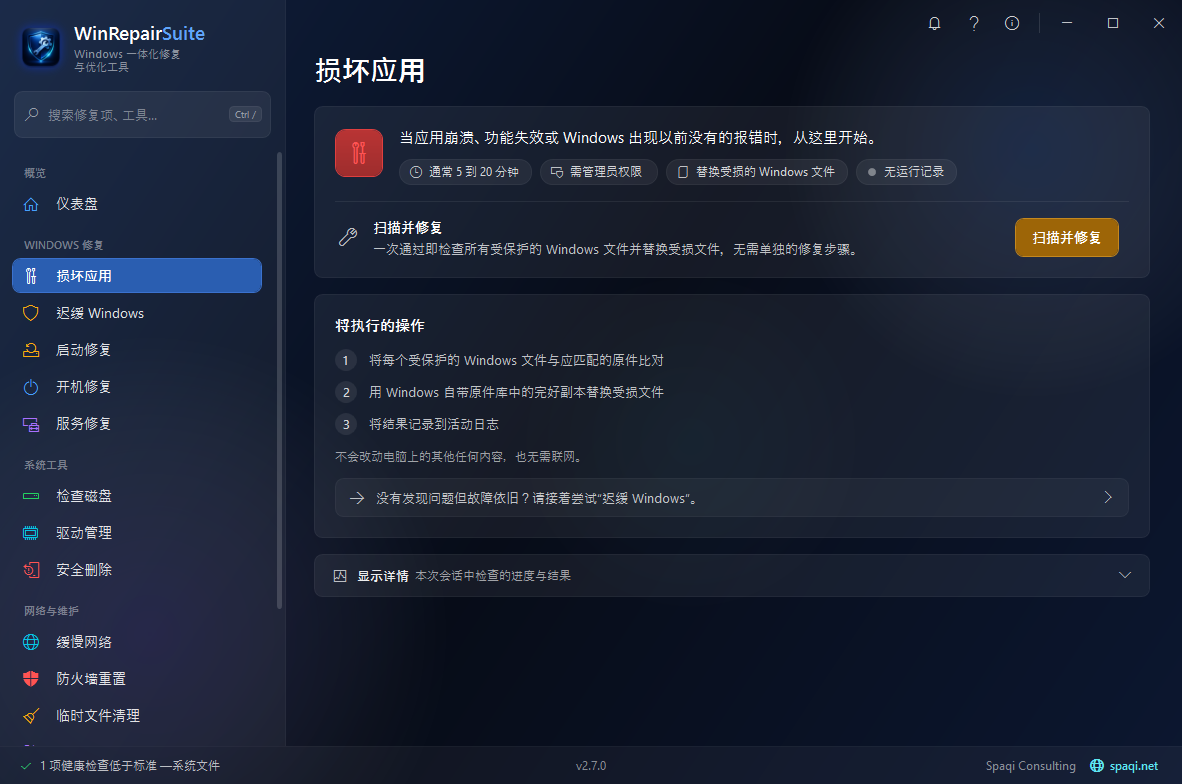This screenshot has height=784, width=1182.
Task: Click step number 2 badge
Action: 346,392
